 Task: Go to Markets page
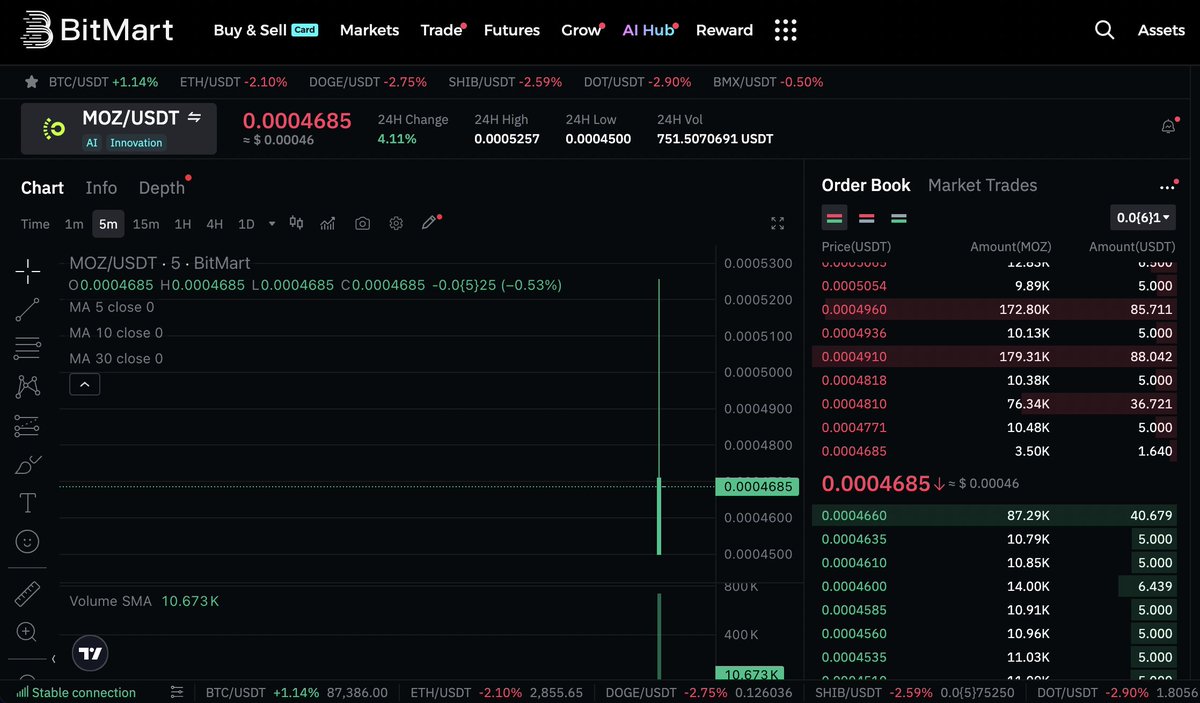tap(369, 30)
